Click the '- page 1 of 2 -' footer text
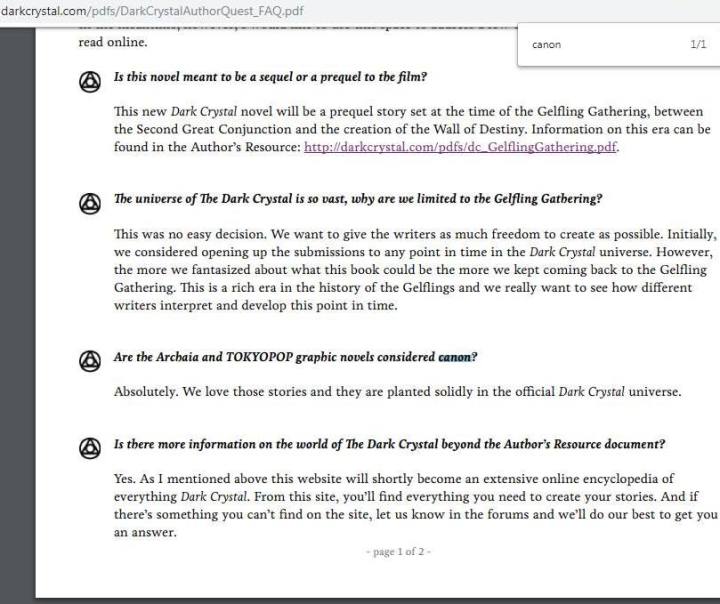Image resolution: width=720 pixels, height=604 pixels. [398, 551]
